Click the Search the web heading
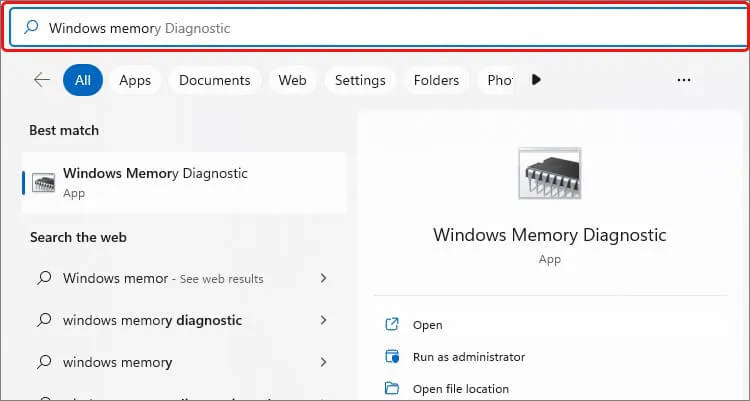This screenshot has width=750, height=401. [78, 237]
